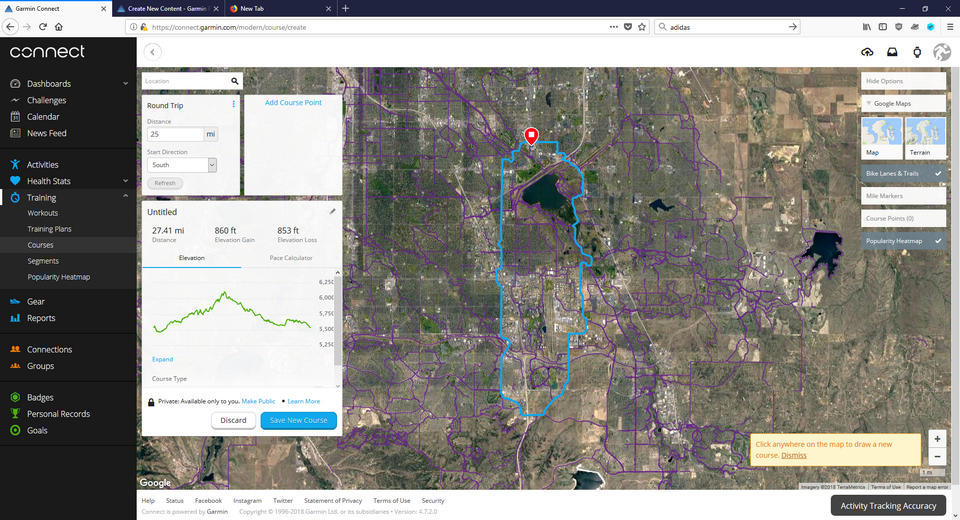Screen dimensions: 960x520
Task: Click the watch device icon
Action: 916,52
